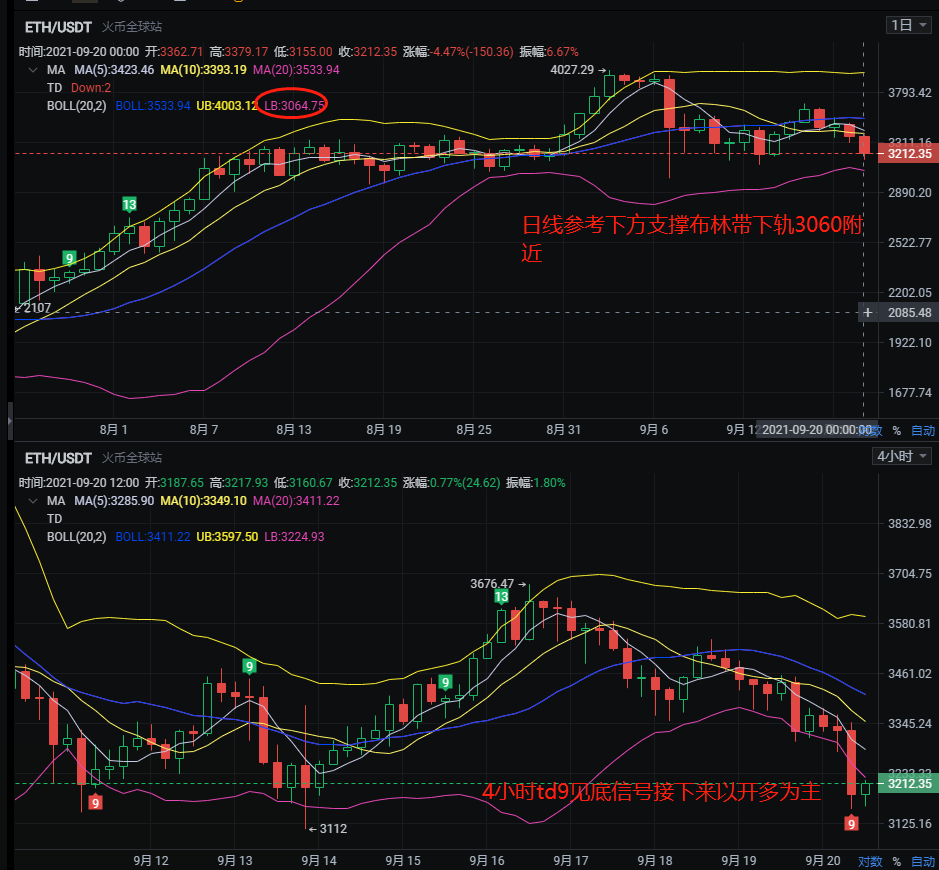
Task: Select the green TD 9 marker on daily chart
Action: click(69, 258)
